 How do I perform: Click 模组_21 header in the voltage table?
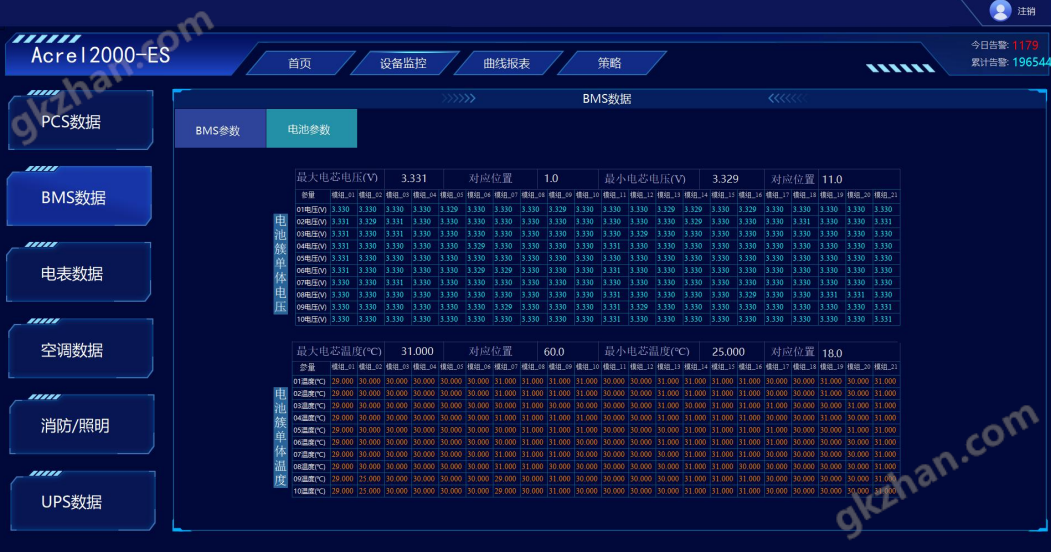(x=885, y=195)
